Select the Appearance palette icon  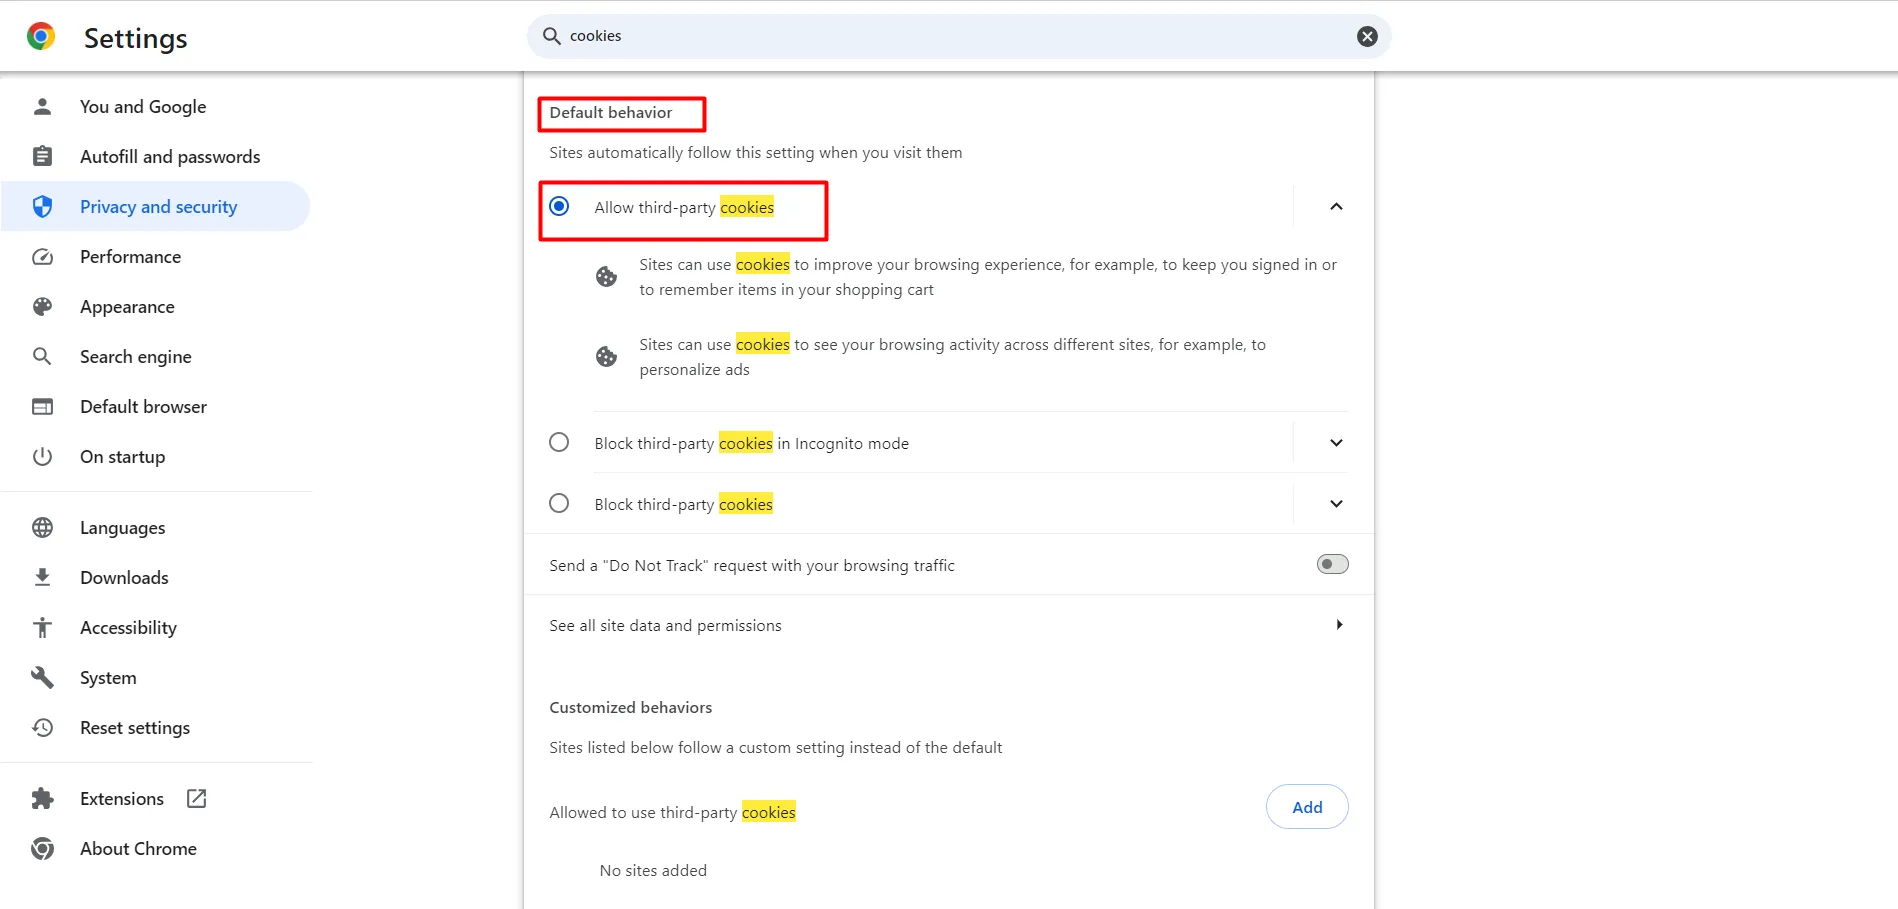point(42,306)
